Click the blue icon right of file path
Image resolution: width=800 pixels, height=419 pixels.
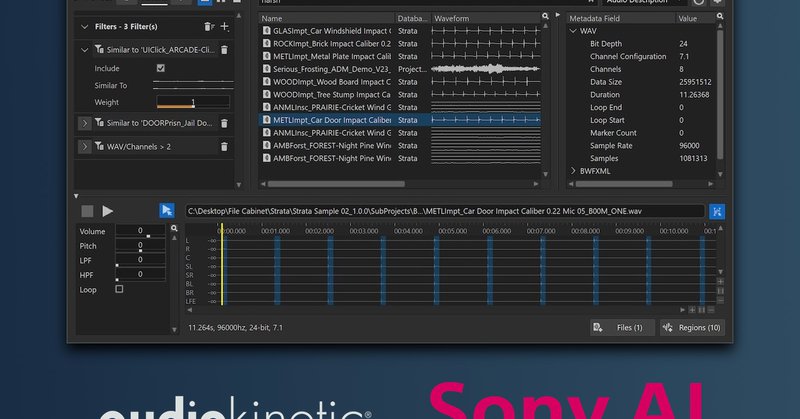pyautogui.click(x=717, y=211)
